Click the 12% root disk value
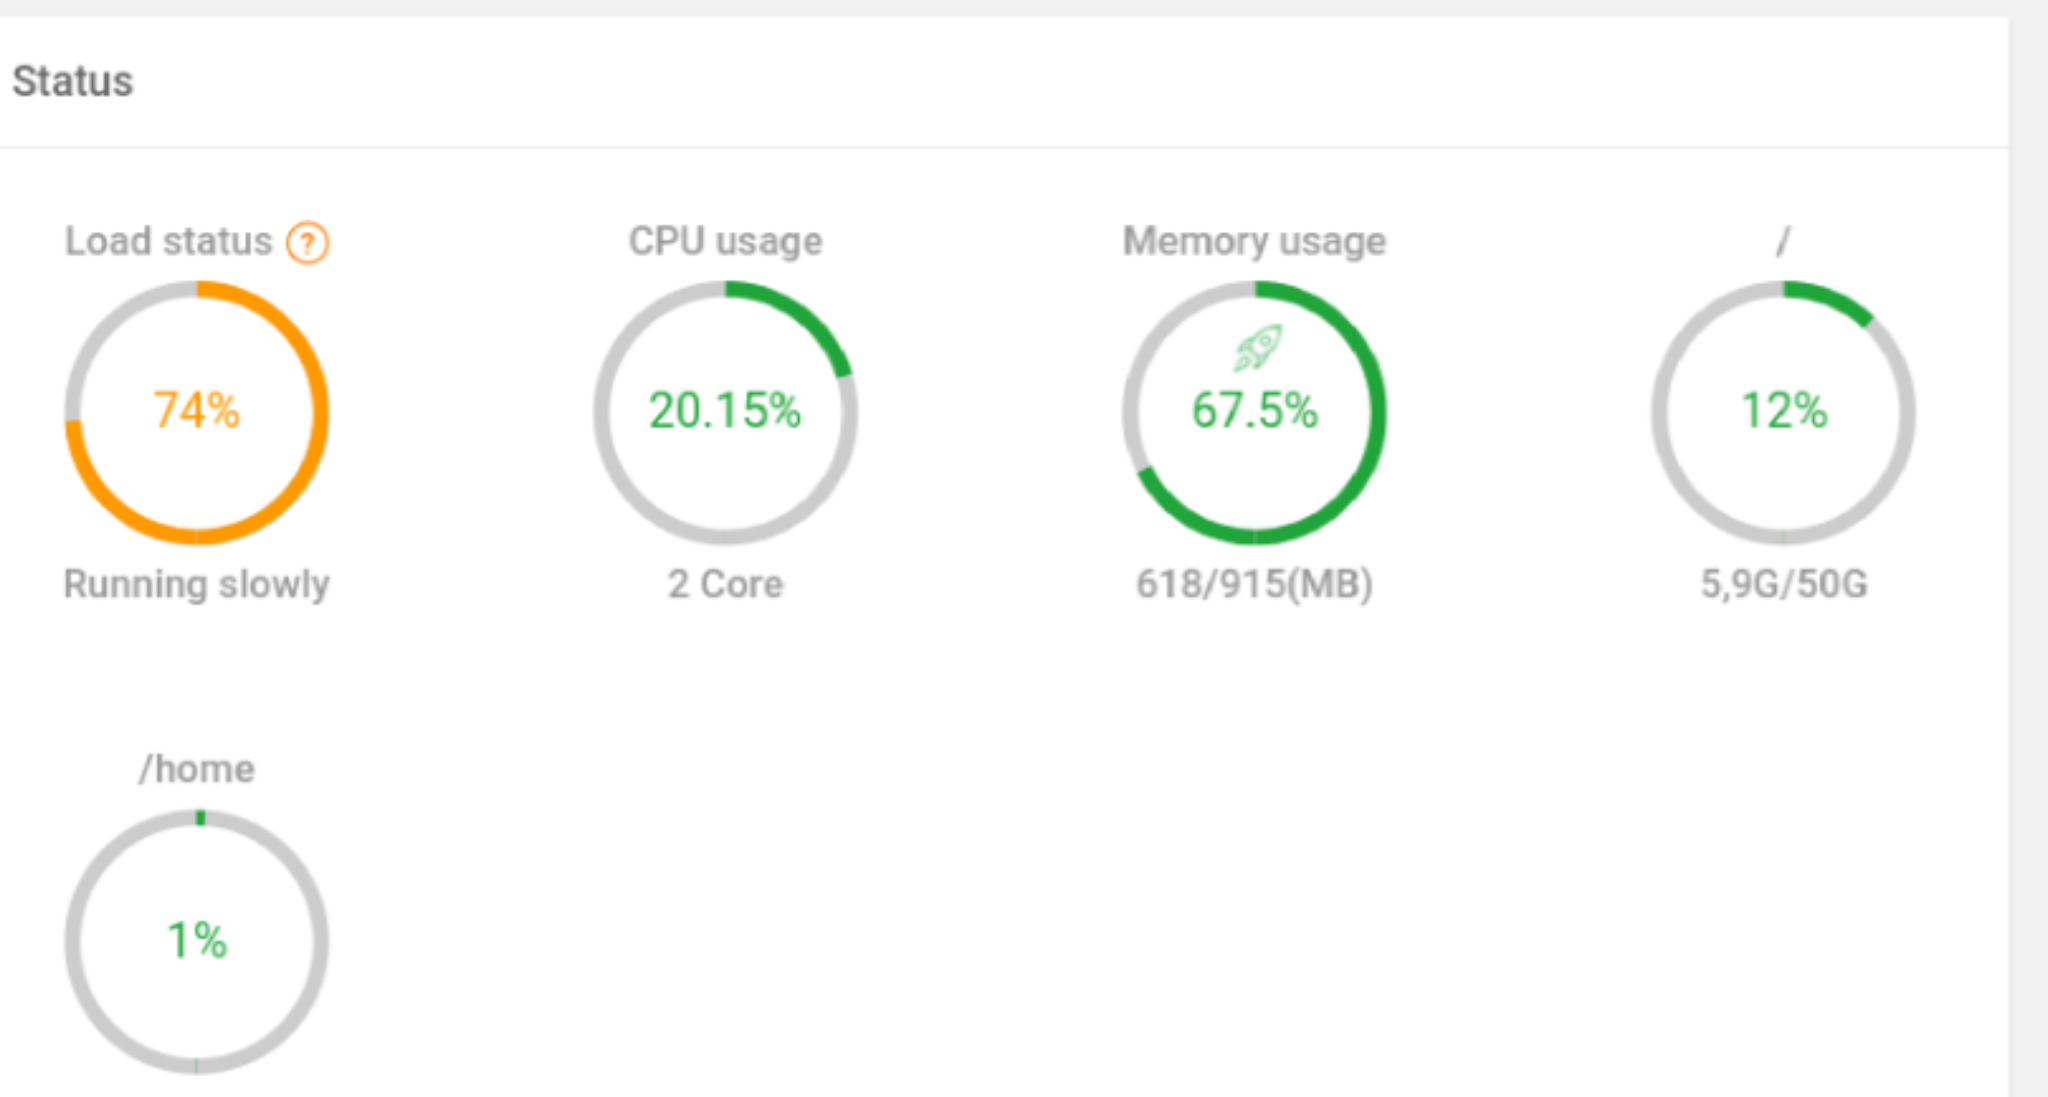The width and height of the screenshot is (2048, 1097). tap(1783, 410)
